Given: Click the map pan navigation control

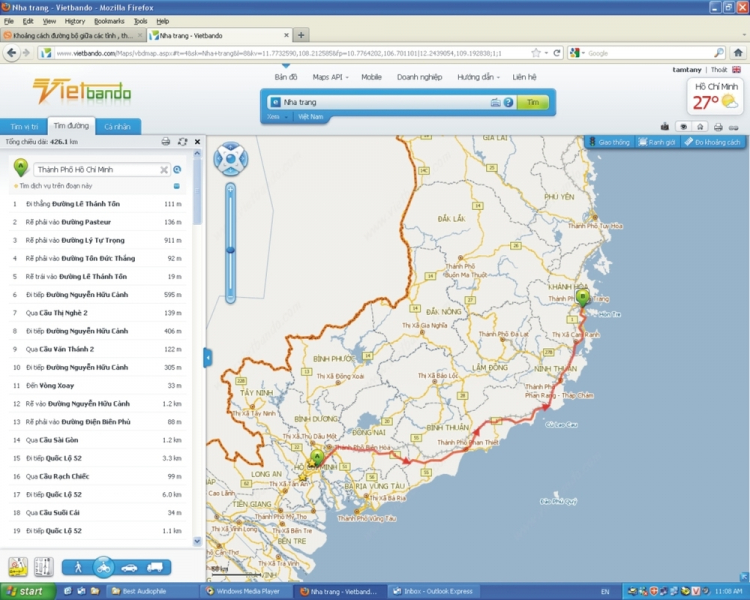Looking at the screenshot, I should pos(231,158).
